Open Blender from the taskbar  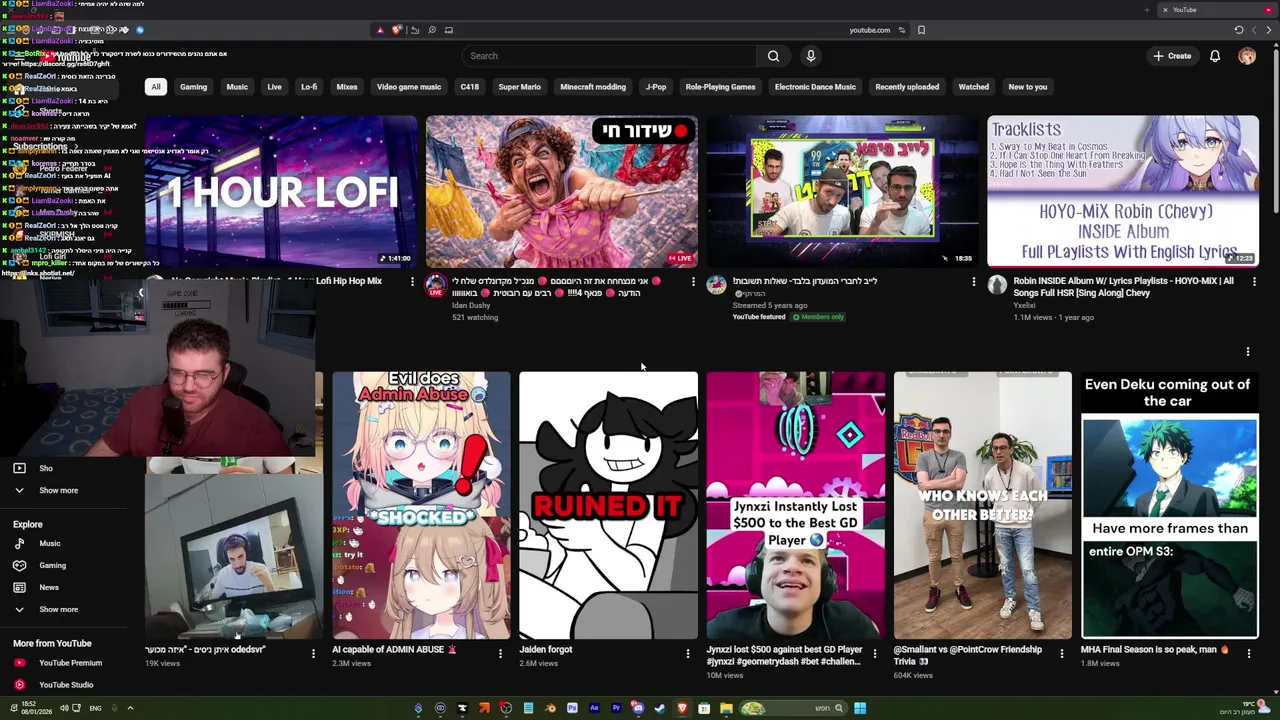550,708
